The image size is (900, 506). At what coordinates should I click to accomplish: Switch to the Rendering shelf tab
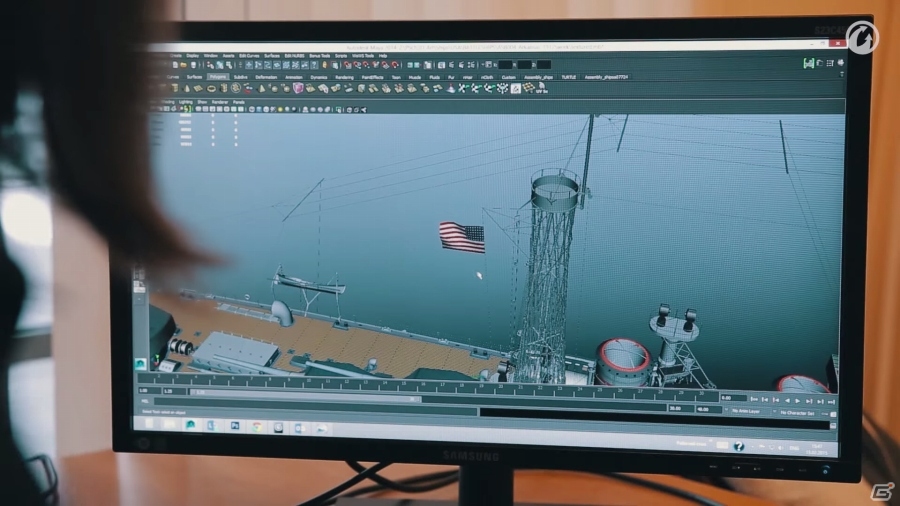344,77
